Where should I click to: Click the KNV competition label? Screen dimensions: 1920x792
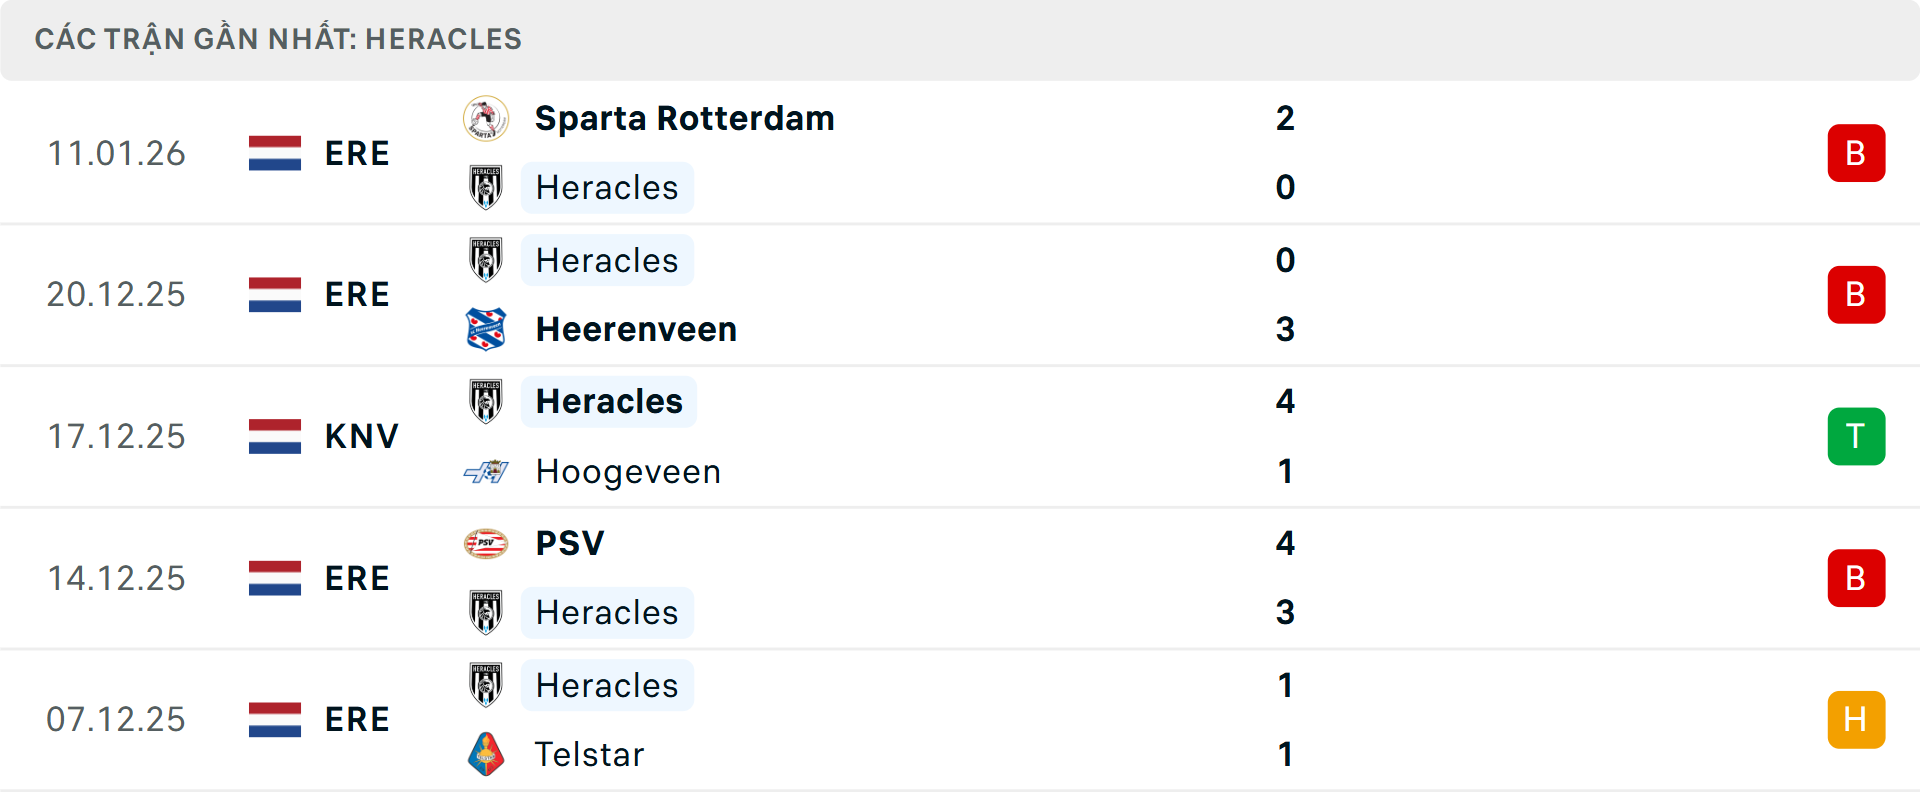point(361,436)
